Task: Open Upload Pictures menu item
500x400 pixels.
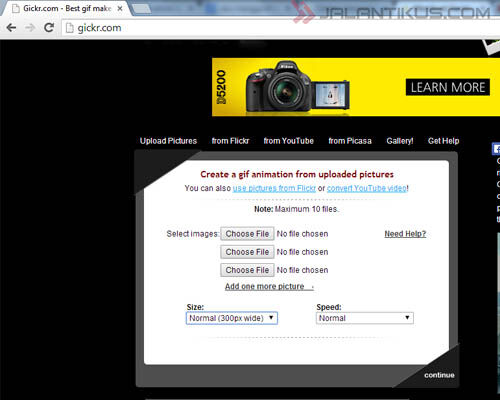Action: point(168,141)
